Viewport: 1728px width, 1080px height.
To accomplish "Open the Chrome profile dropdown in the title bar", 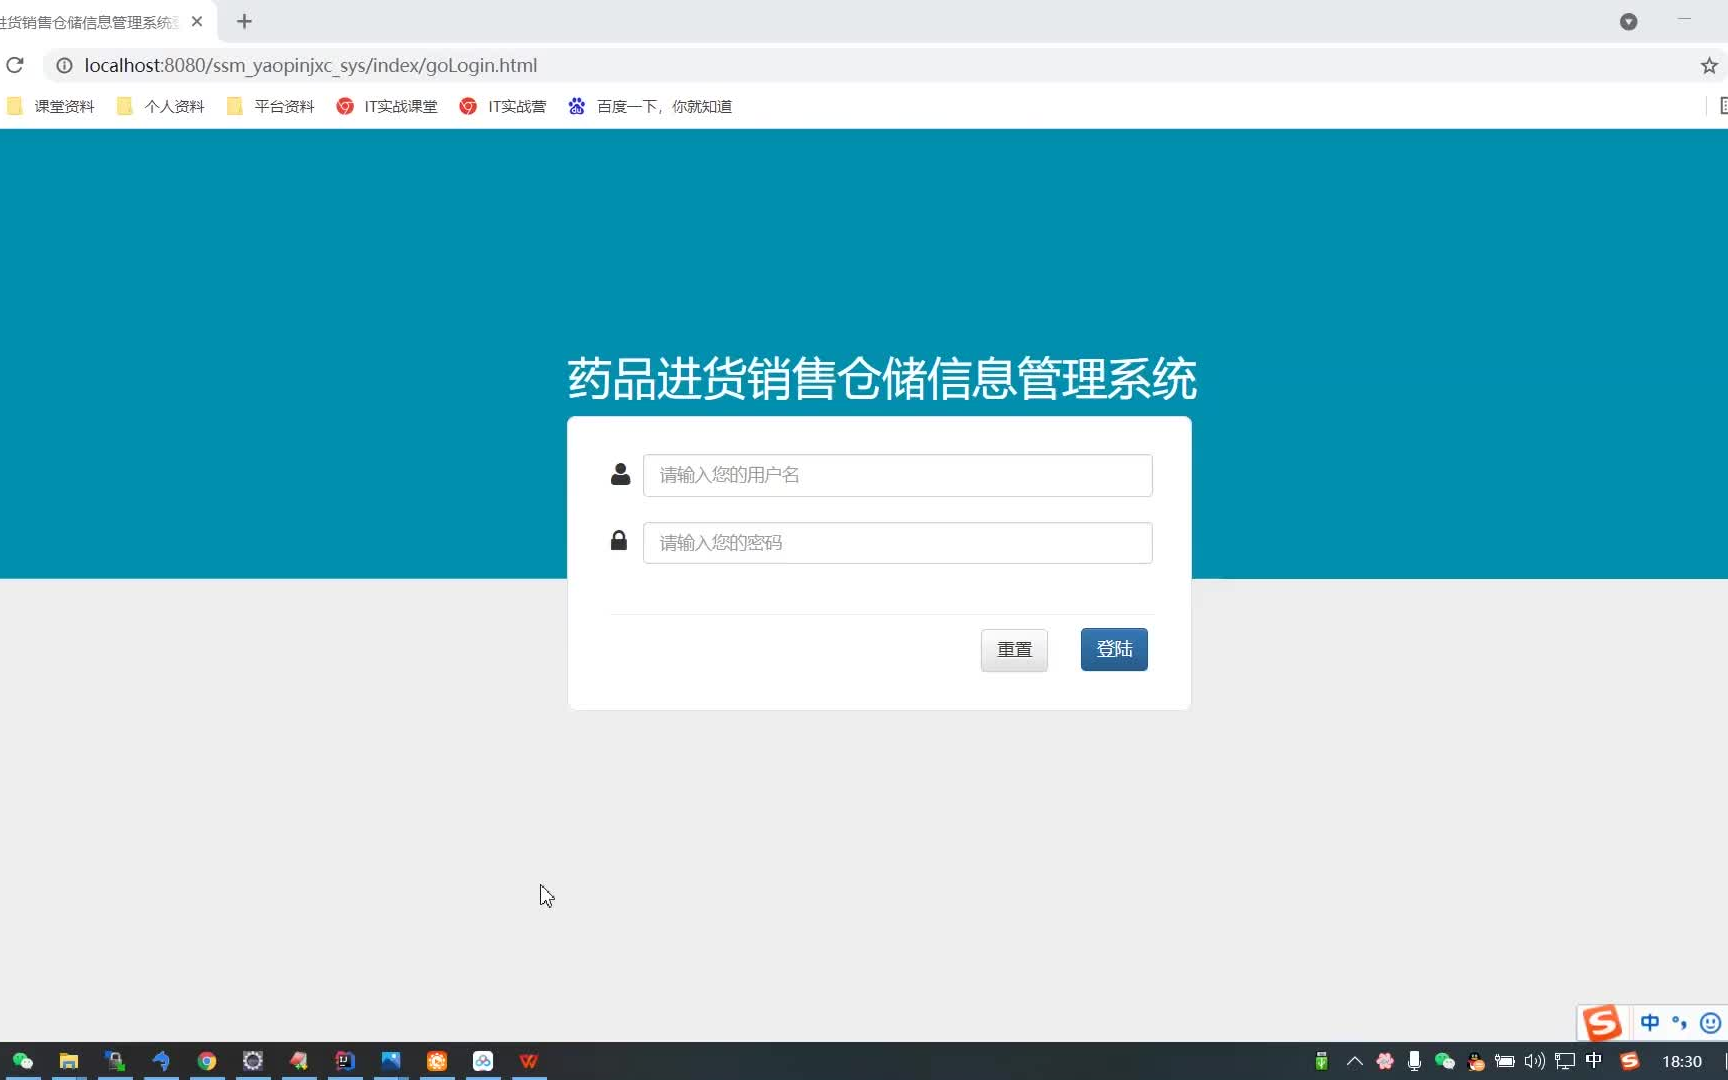I will (x=1628, y=21).
